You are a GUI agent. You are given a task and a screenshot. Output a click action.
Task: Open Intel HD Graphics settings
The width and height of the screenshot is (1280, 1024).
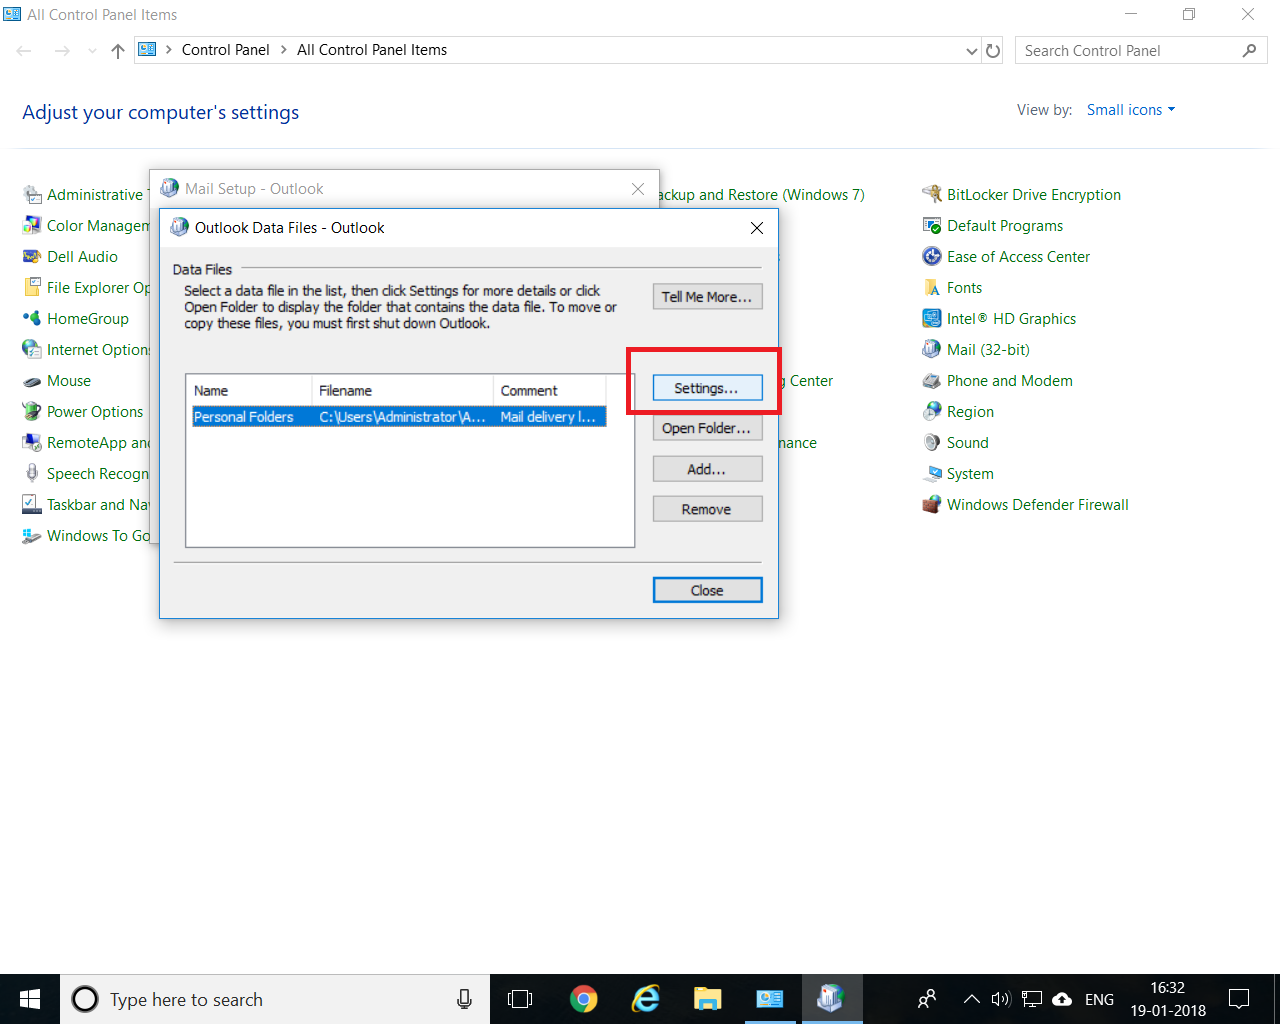[x=1011, y=319]
